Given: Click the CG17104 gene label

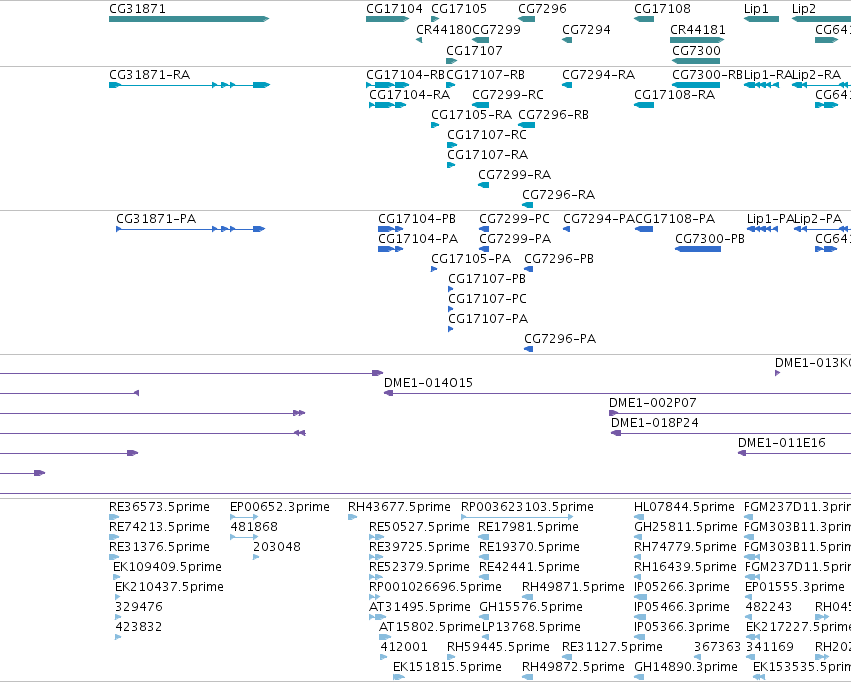Looking at the screenshot, I should pyautogui.click(x=394, y=9).
